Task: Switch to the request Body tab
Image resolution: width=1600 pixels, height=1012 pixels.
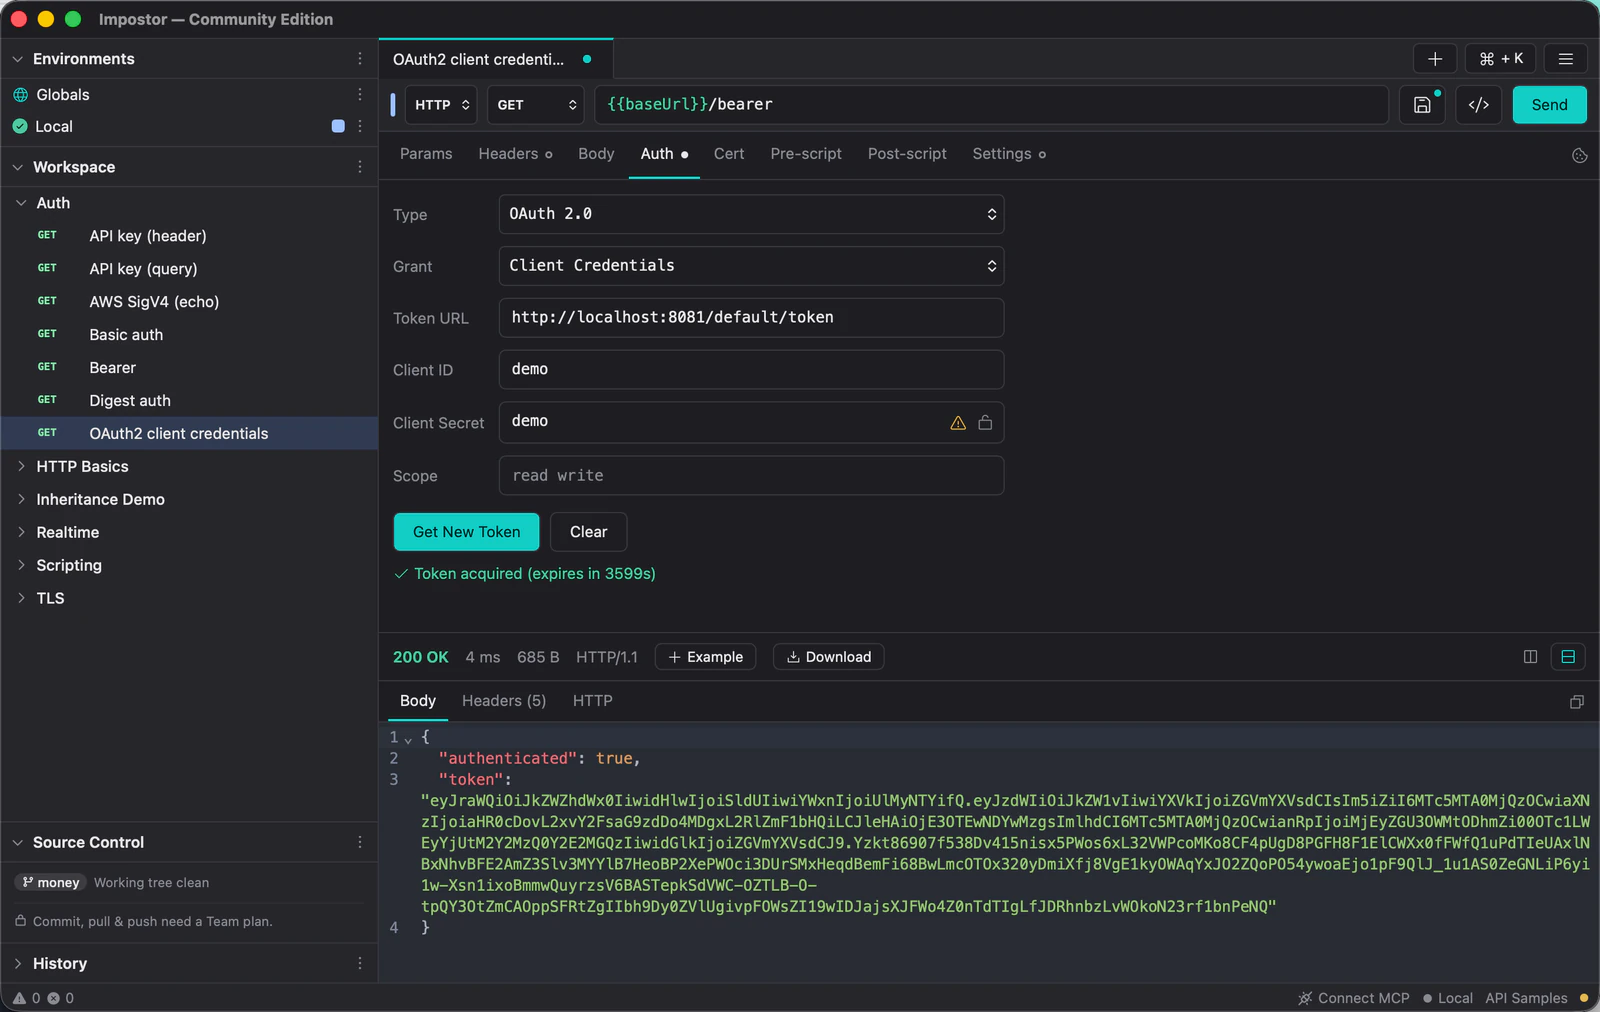Action: [596, 154]
